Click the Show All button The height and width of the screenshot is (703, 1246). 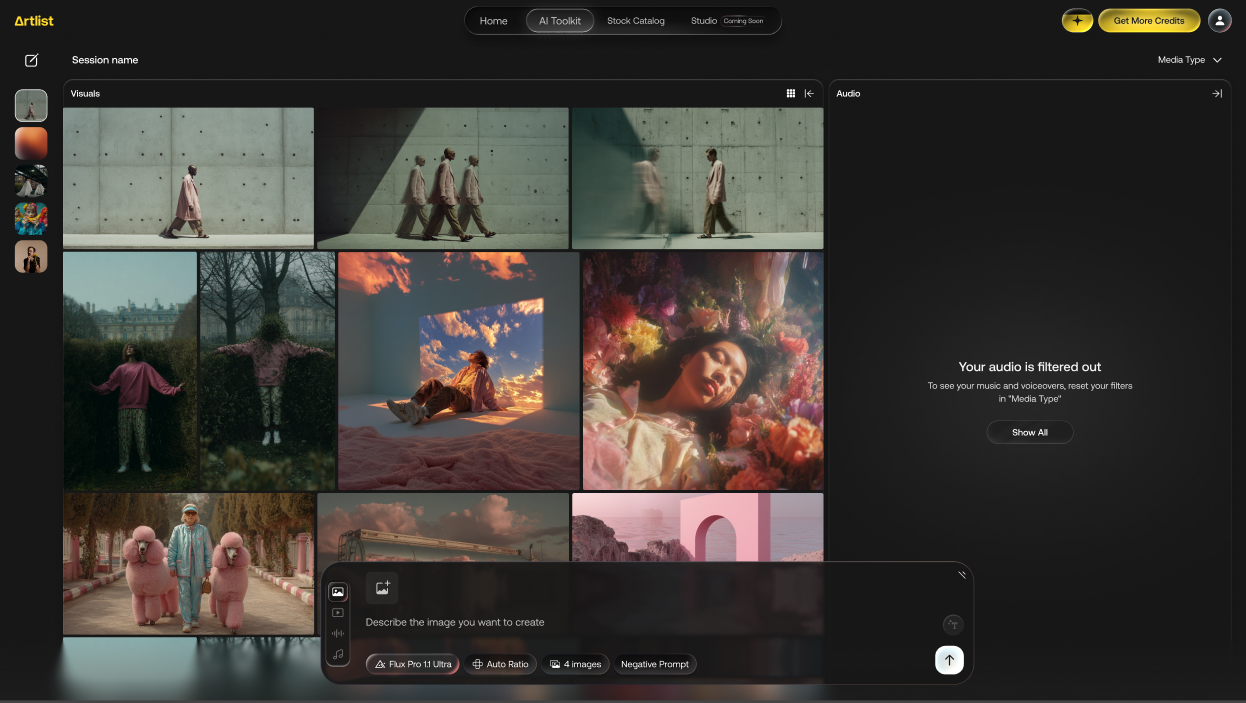[1029, 432]
